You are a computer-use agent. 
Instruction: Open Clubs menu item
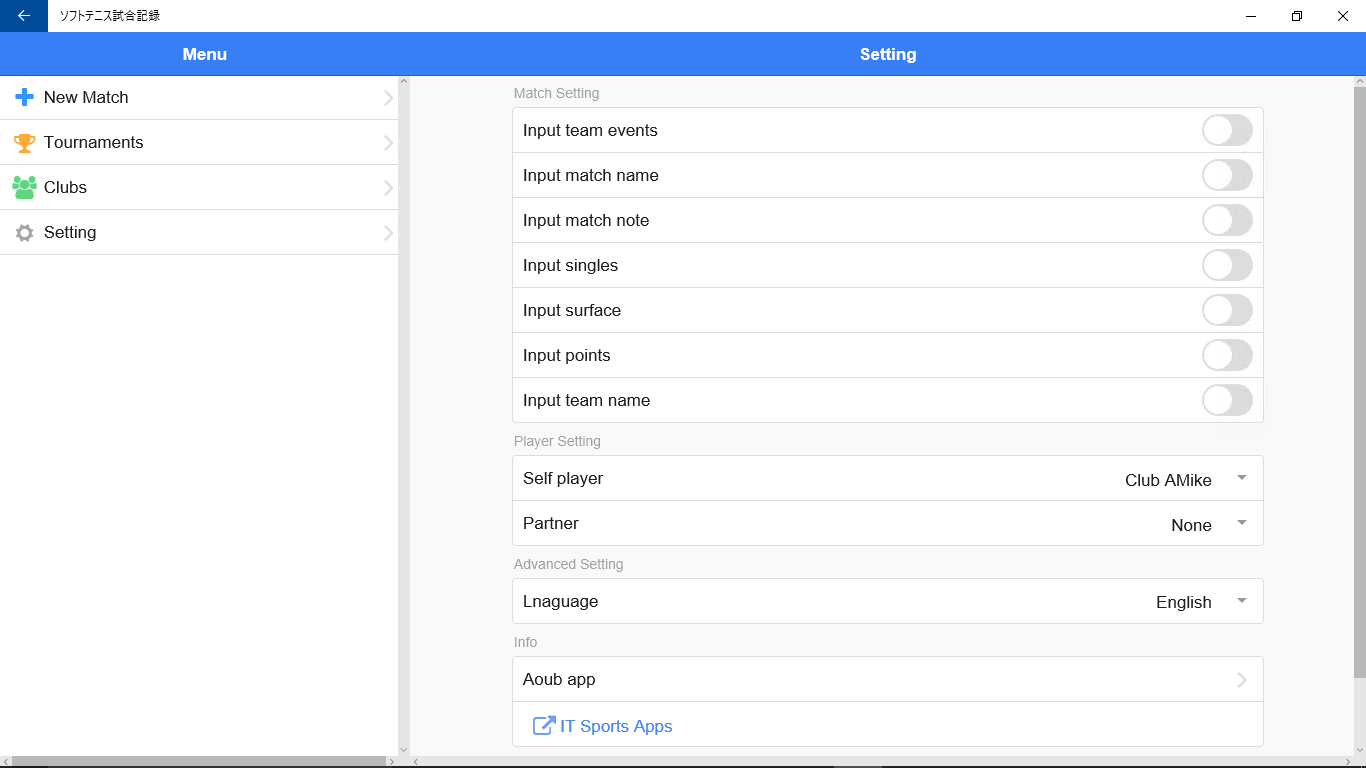coord(199,187)
